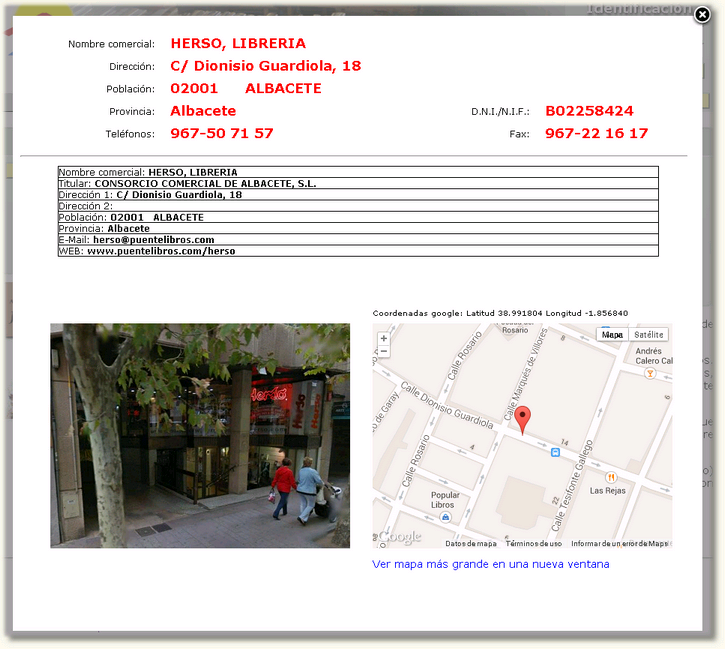Select Las Rejas restaurant icon

click(610, 478)
